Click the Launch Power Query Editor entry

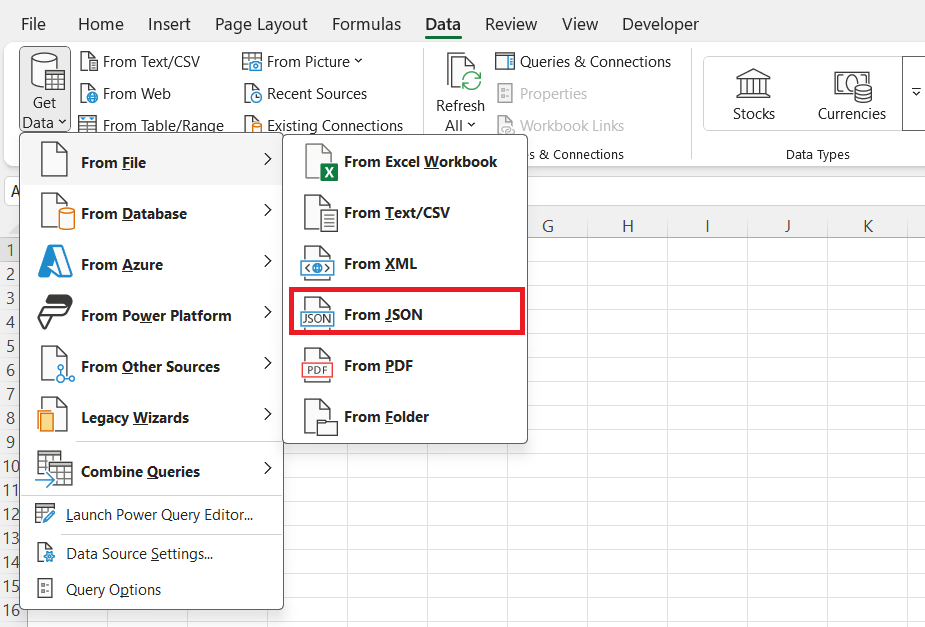[x=152, y=515]
